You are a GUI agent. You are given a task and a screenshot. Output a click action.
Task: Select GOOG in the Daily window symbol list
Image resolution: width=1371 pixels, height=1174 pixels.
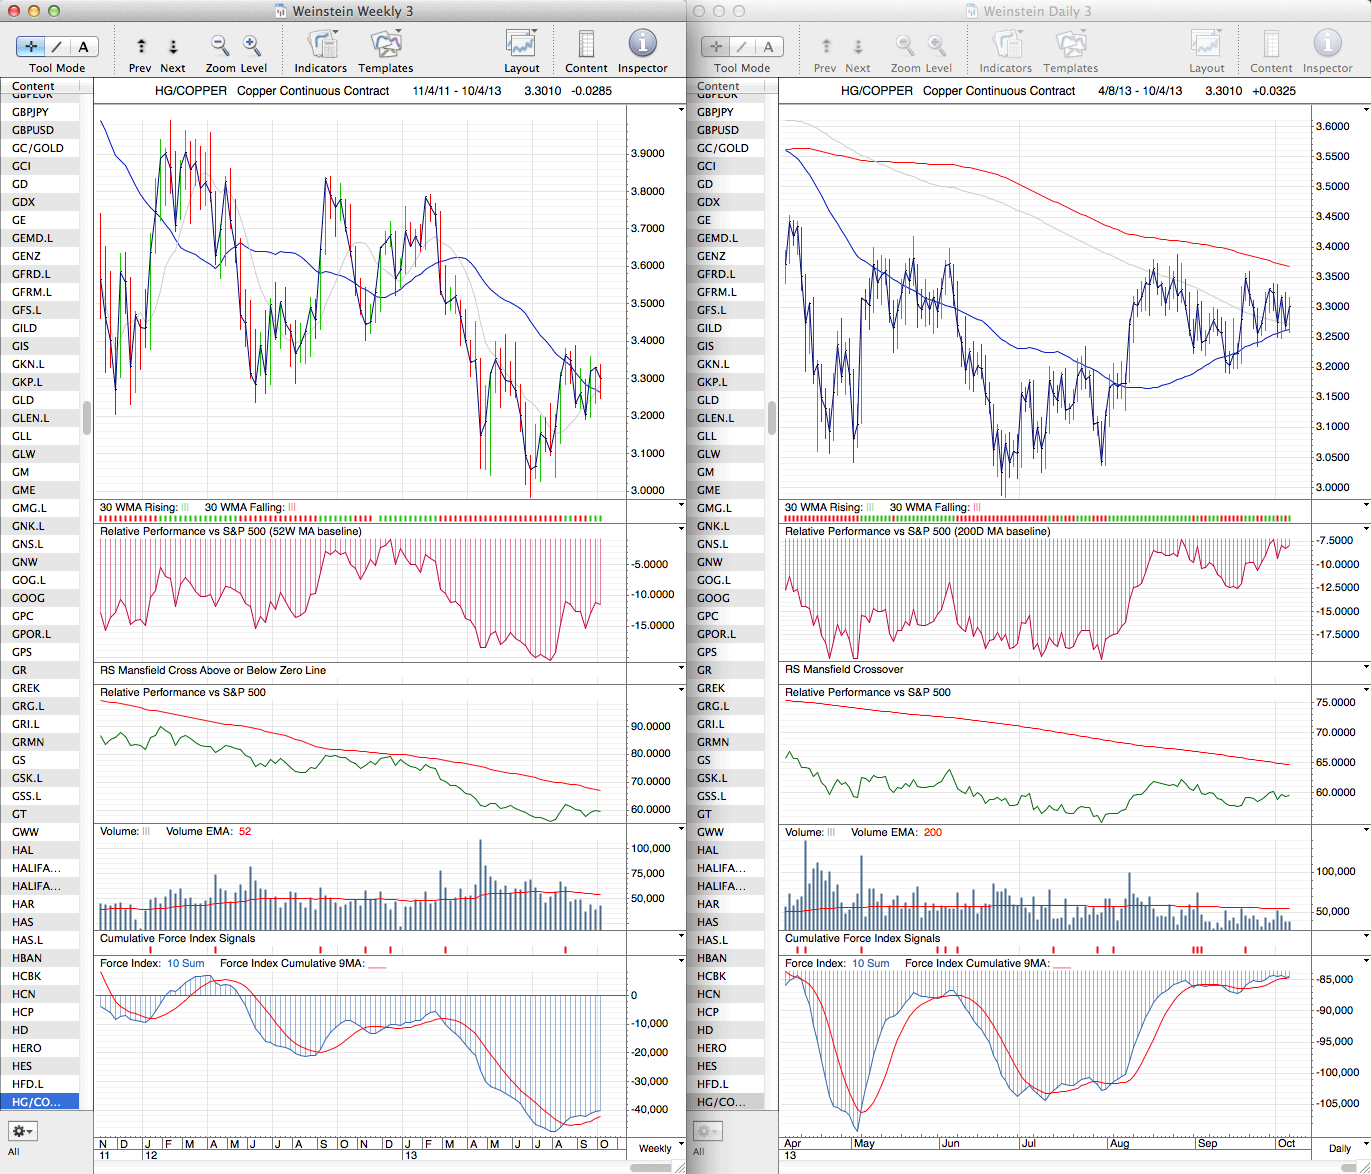click(x=713, y=598)
